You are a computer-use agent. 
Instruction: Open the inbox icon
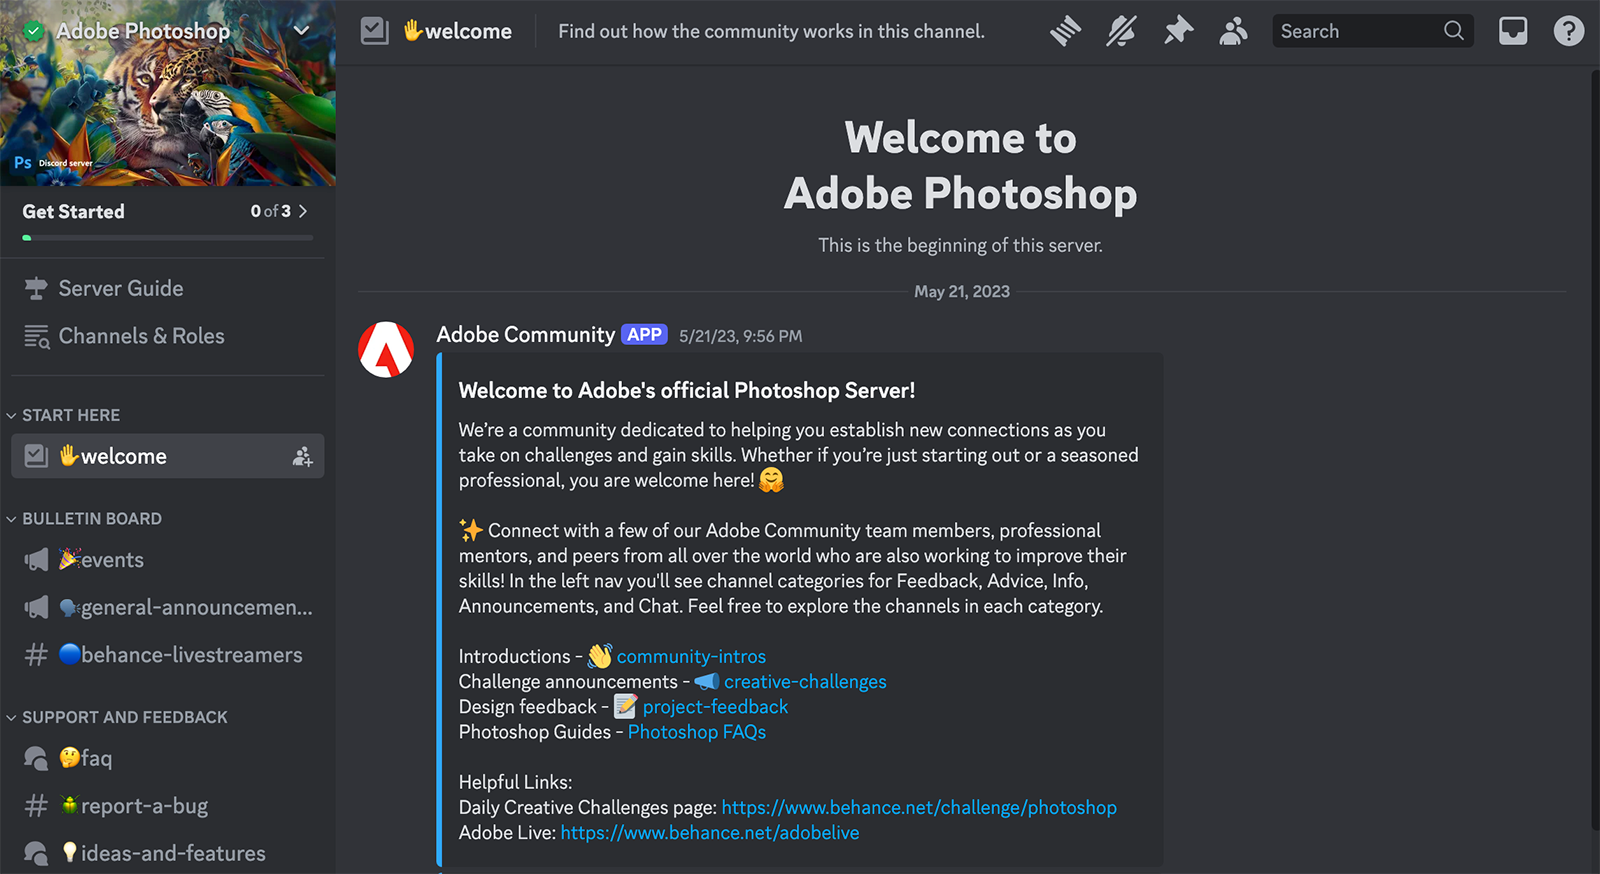click(x=1513, y=31)
